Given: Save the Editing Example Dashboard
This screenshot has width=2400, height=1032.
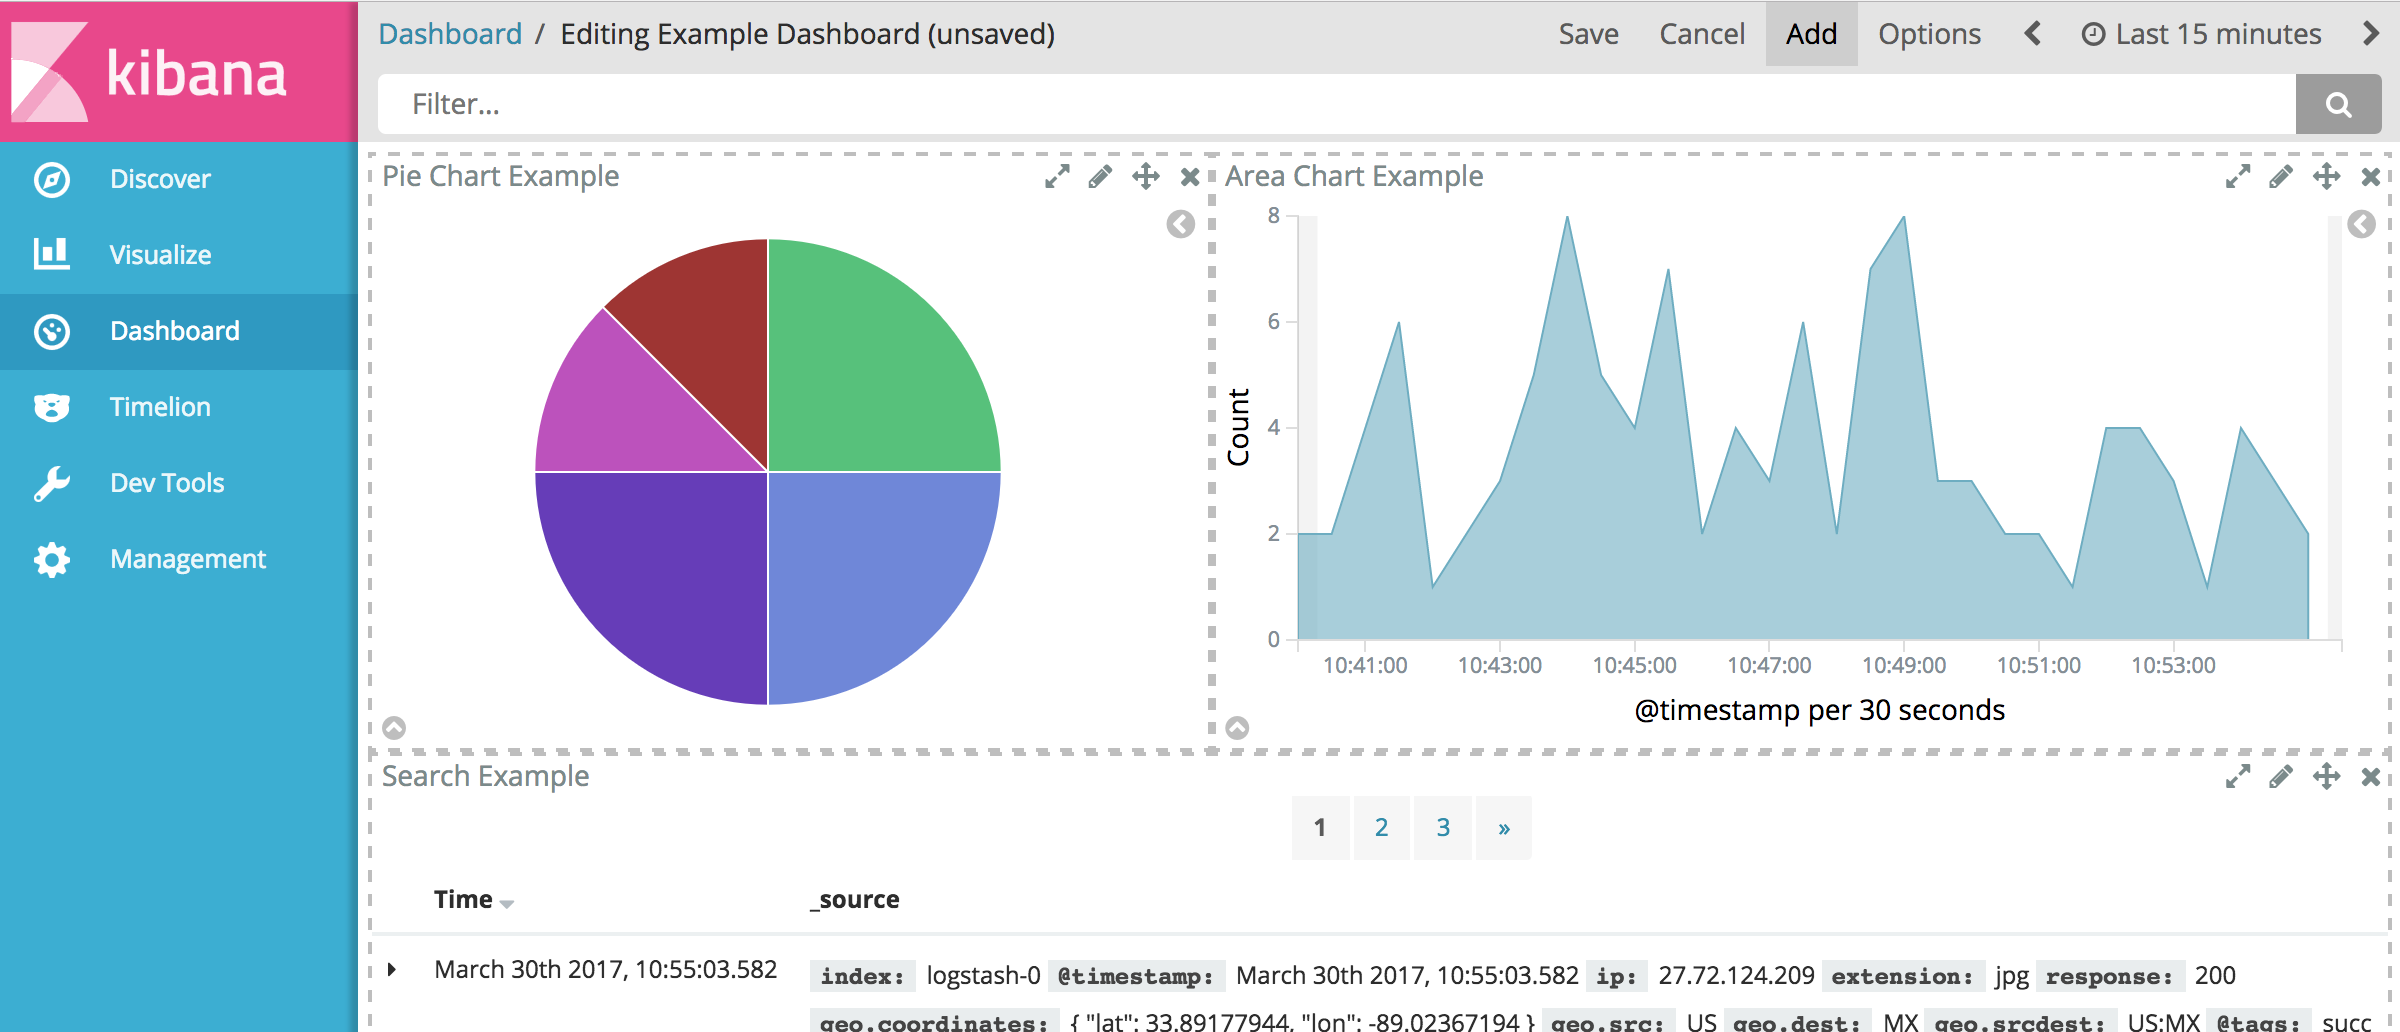Looking at the screenshot, I should point(1588,33).
